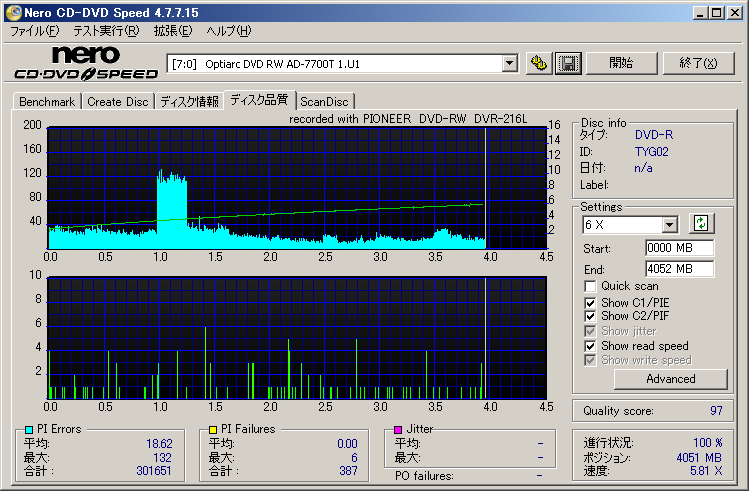
Task: Click the Nero disc icon in title bar
Action: point(13,12)
